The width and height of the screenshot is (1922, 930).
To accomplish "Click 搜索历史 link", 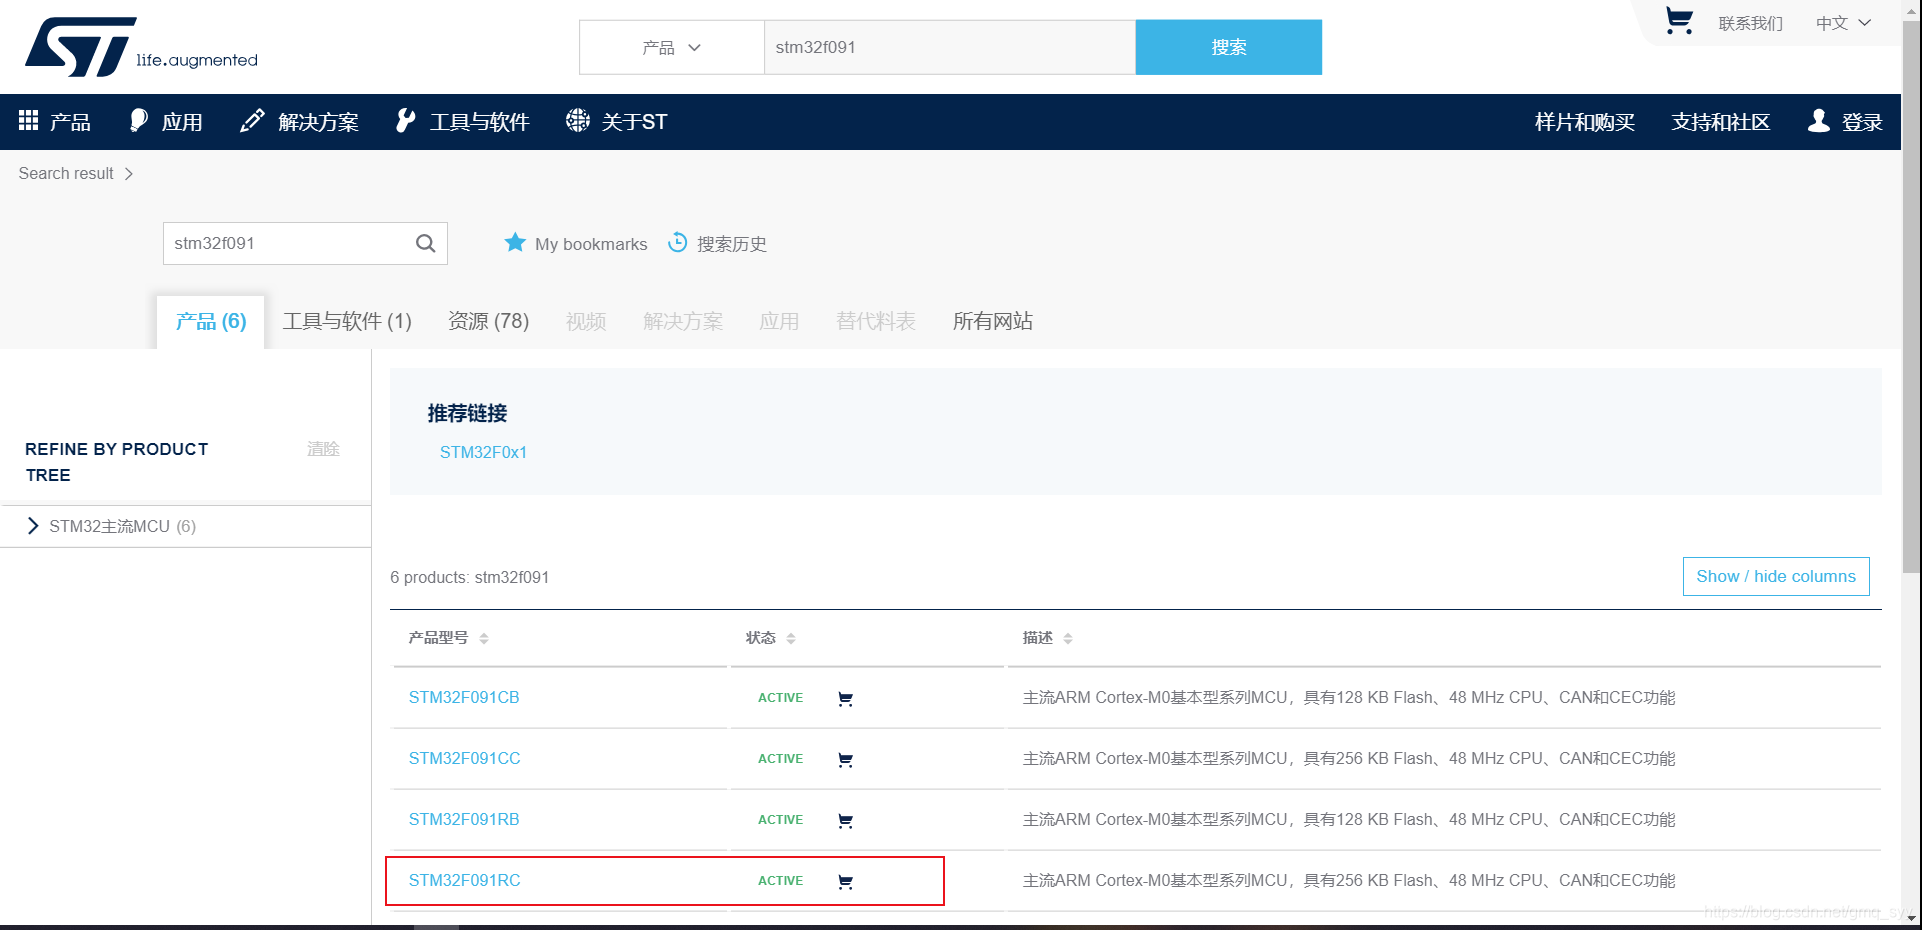I will pos(732,244).
